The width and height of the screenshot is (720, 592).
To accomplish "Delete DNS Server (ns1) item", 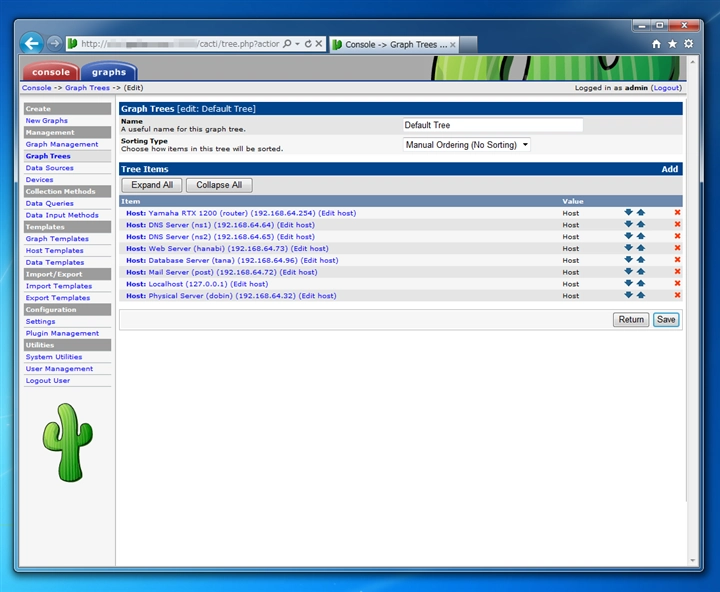I will pos(677,224).
